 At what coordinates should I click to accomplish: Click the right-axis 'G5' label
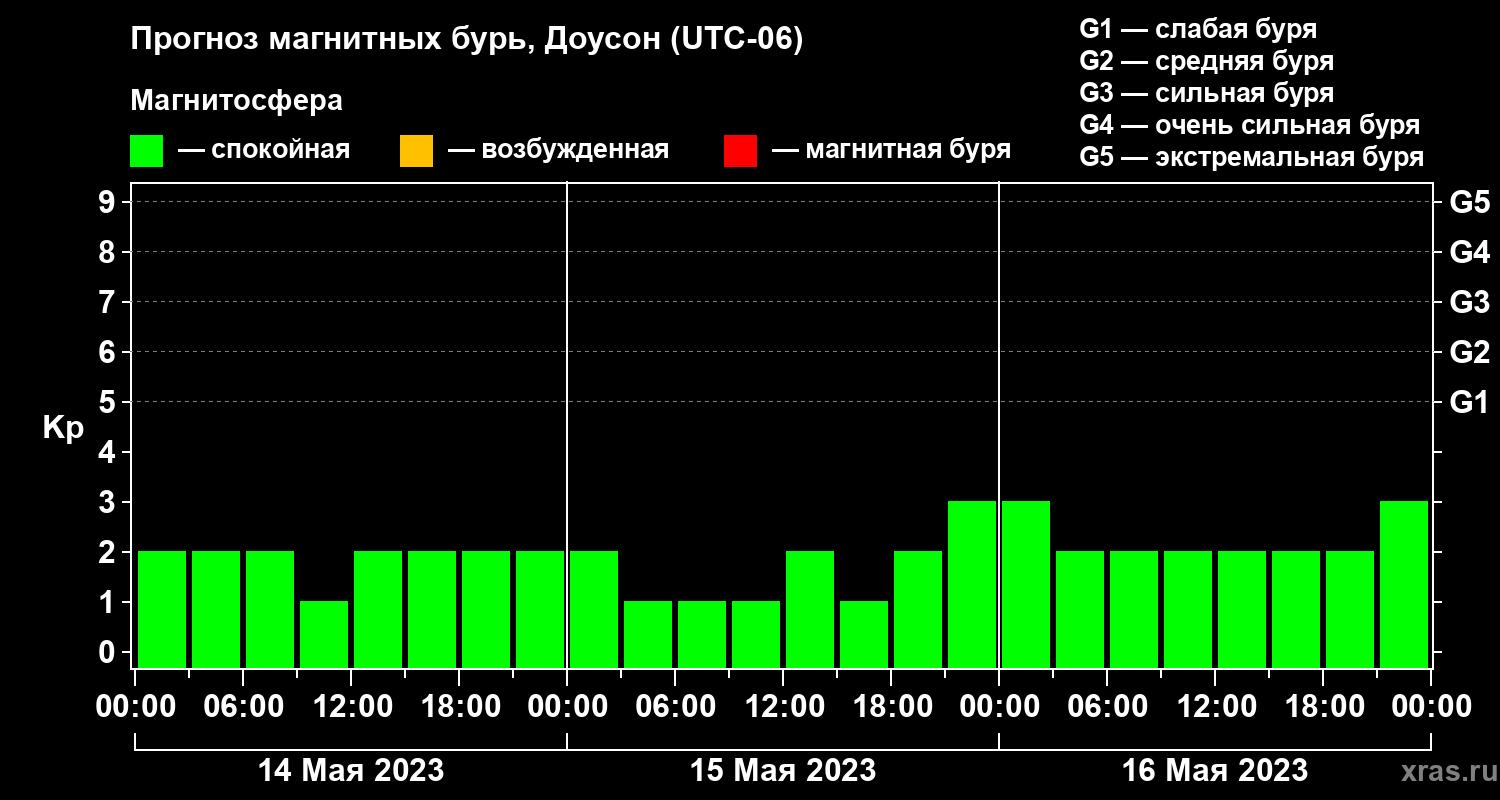click(x=1470, y=202)
